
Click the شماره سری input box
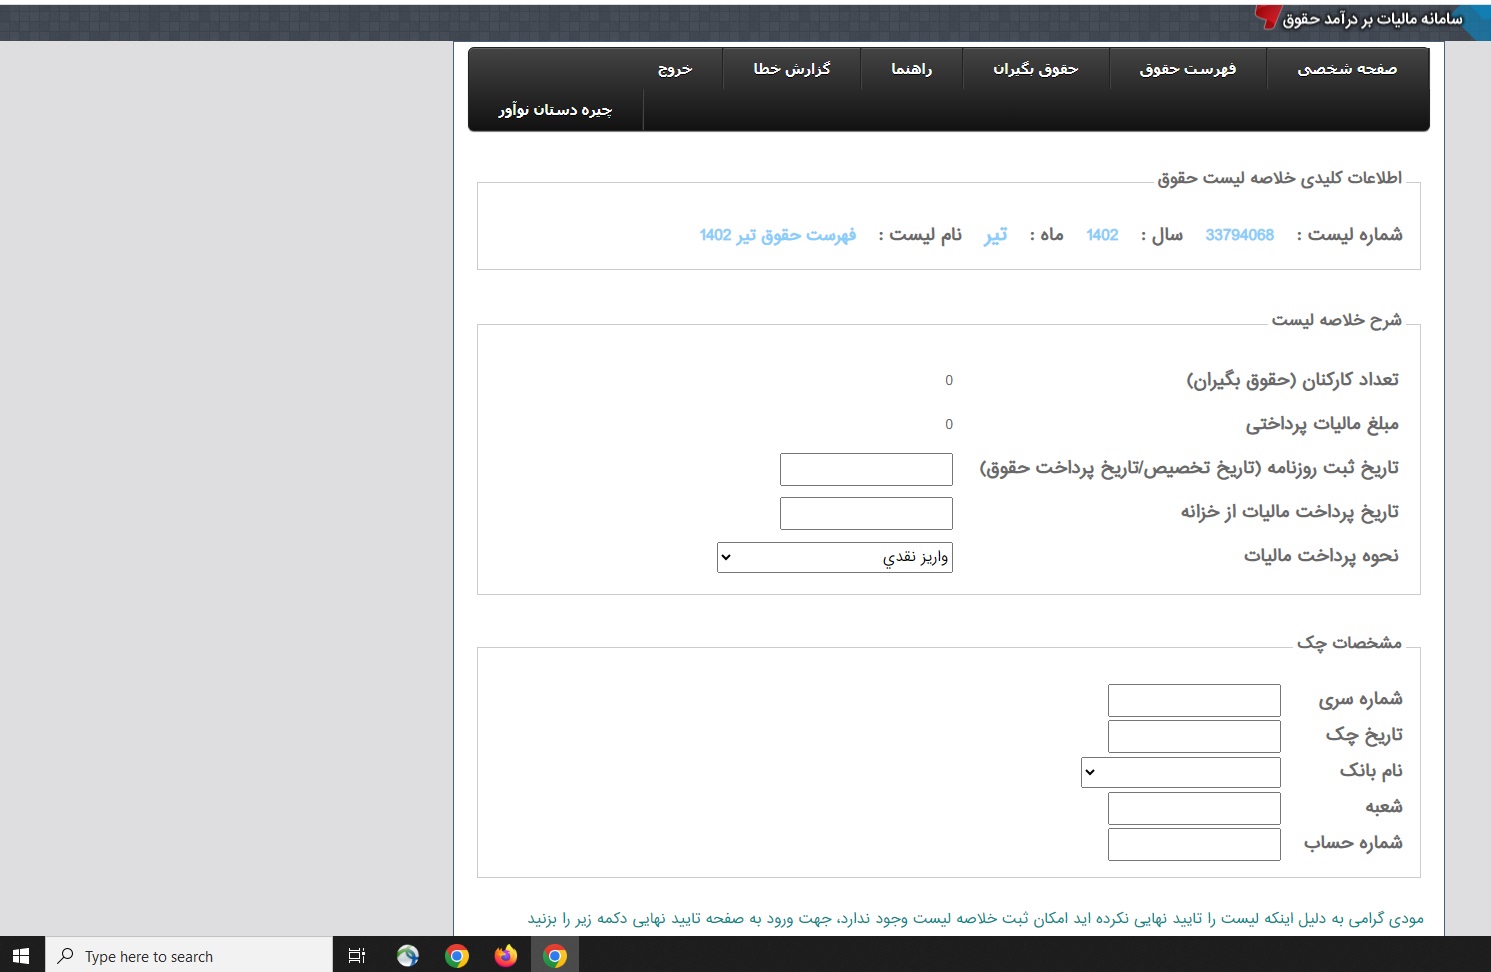(1194, 700)
